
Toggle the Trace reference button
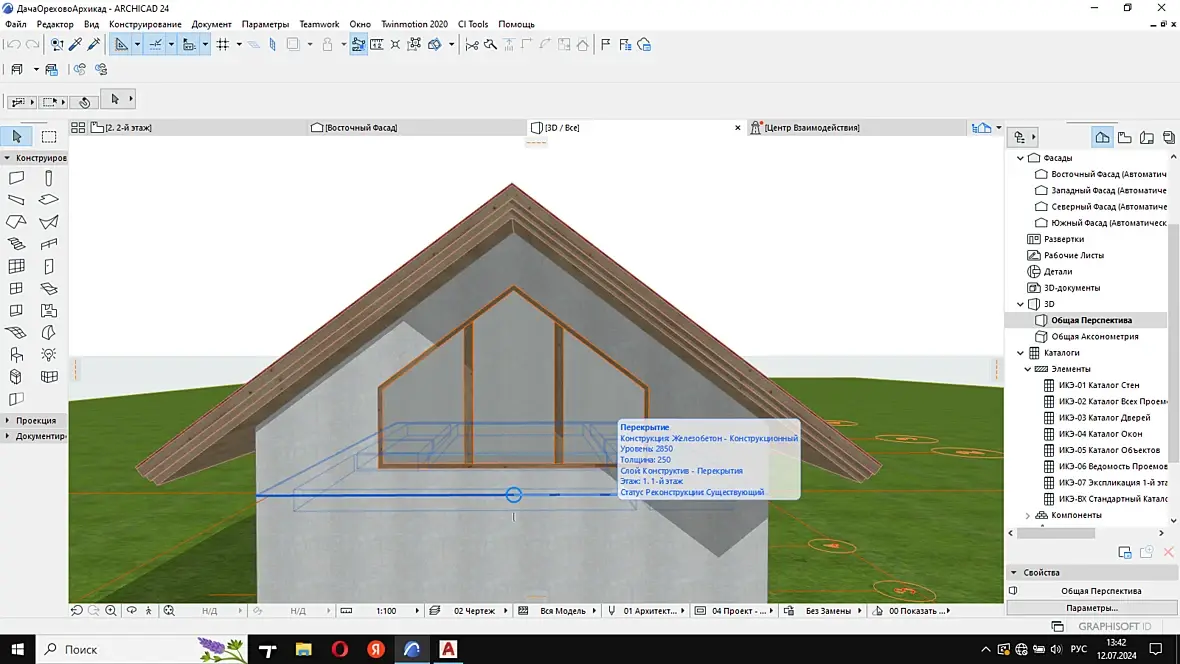pyautogui.click(x=293, y=45)
